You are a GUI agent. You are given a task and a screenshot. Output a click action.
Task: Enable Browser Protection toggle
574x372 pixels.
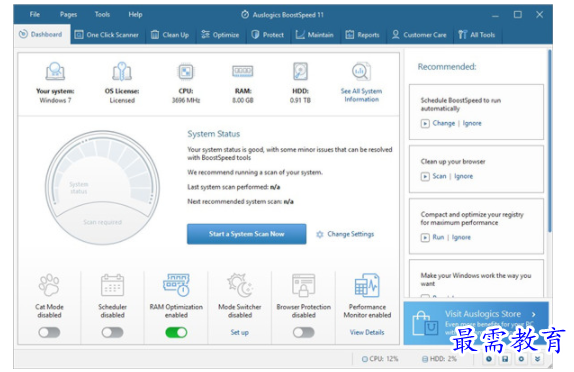[303, 332]
